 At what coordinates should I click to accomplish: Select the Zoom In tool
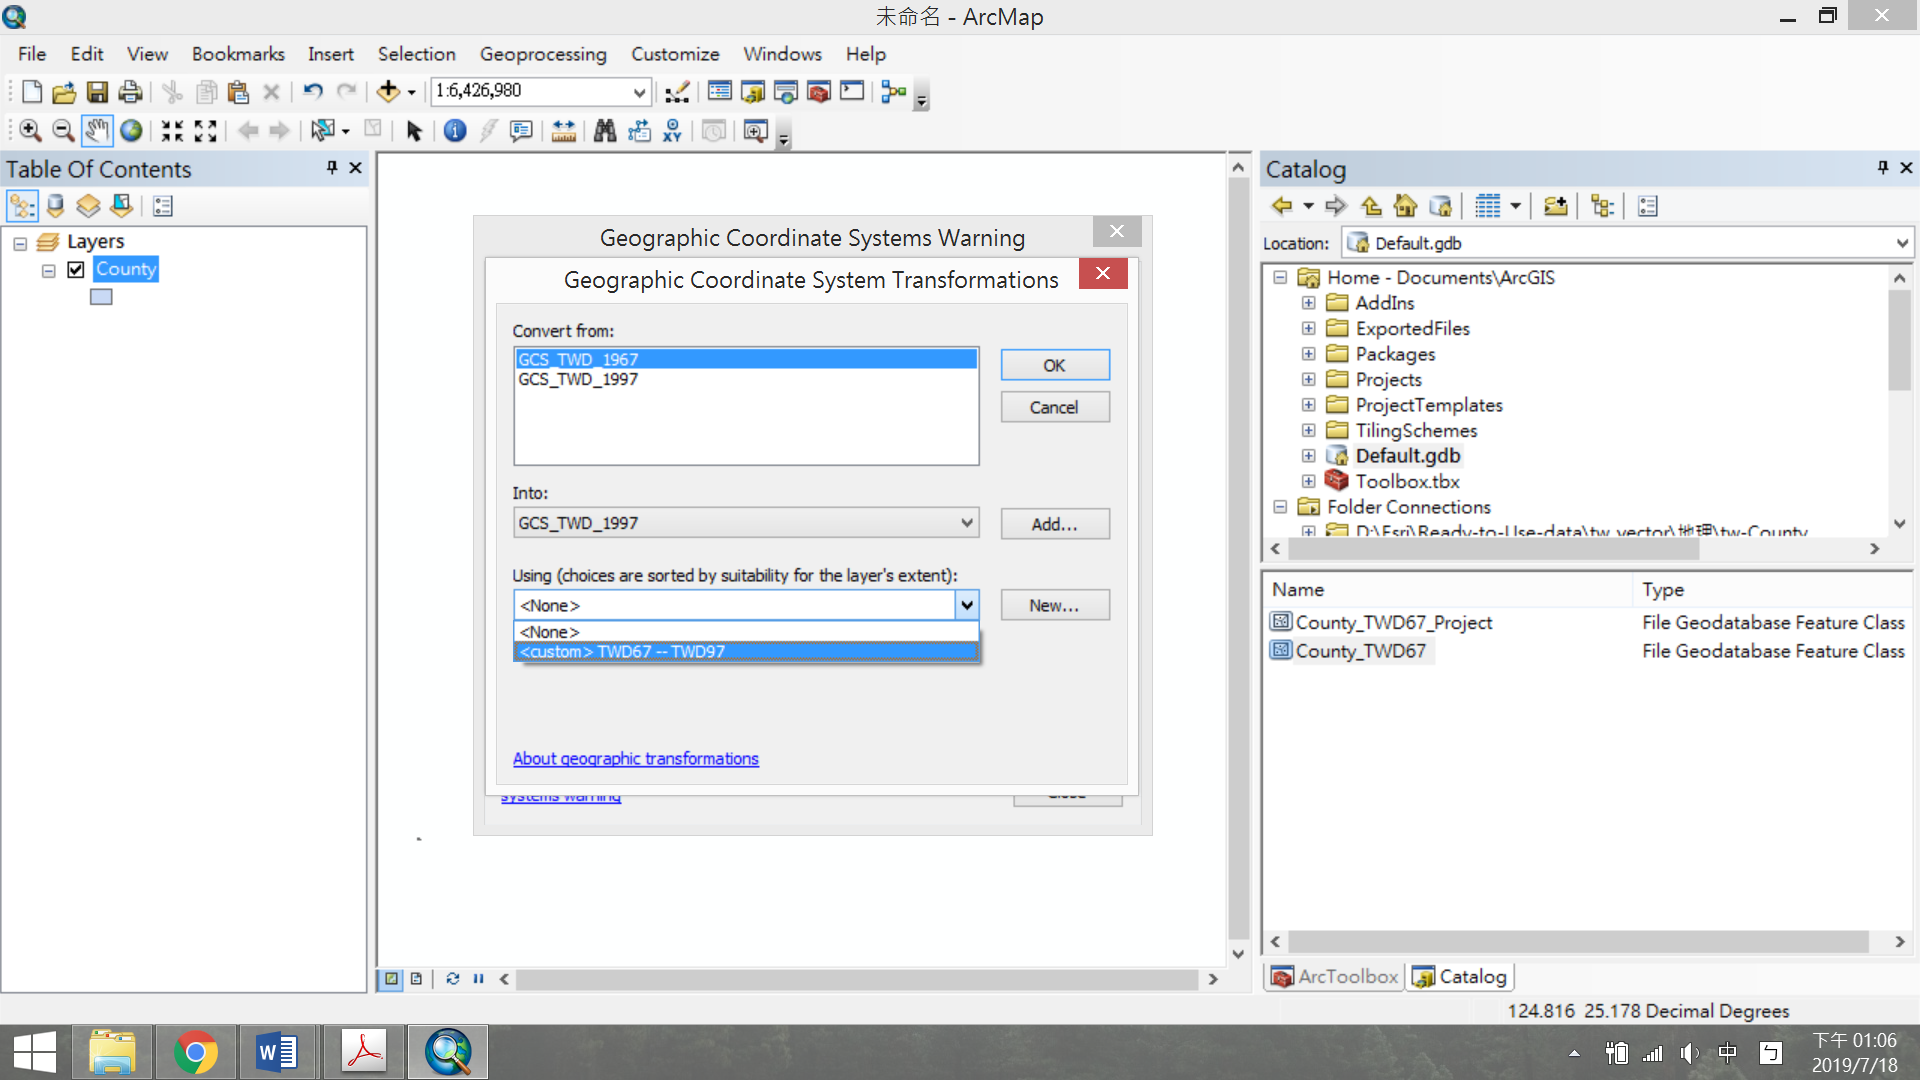tap(30, 131)
